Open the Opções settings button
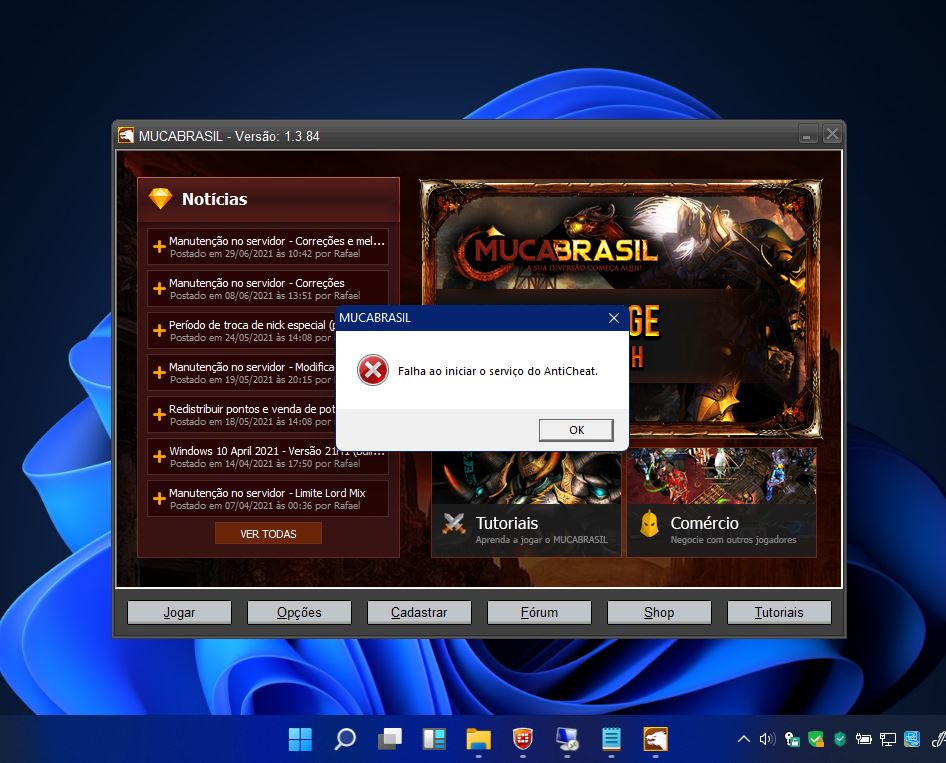The width and height of the screenshot is (946, 763). click(x=299, y=612)
